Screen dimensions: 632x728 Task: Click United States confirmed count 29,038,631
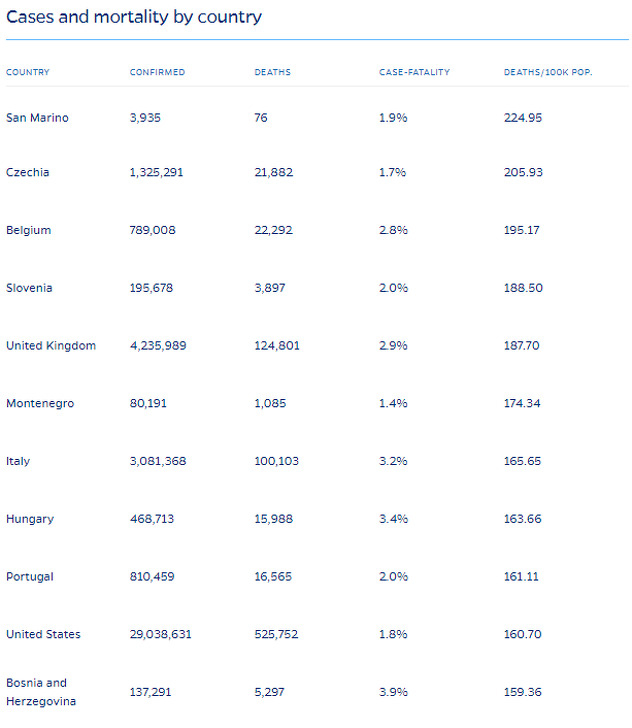click(x=161, y=635)
